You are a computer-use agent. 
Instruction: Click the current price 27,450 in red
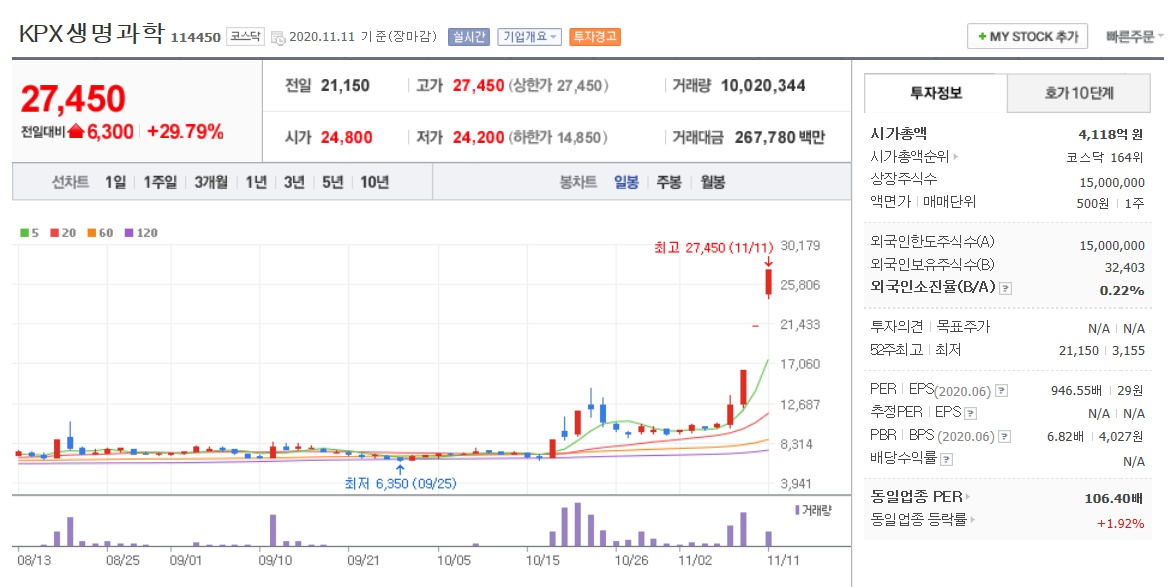point(73,98)
